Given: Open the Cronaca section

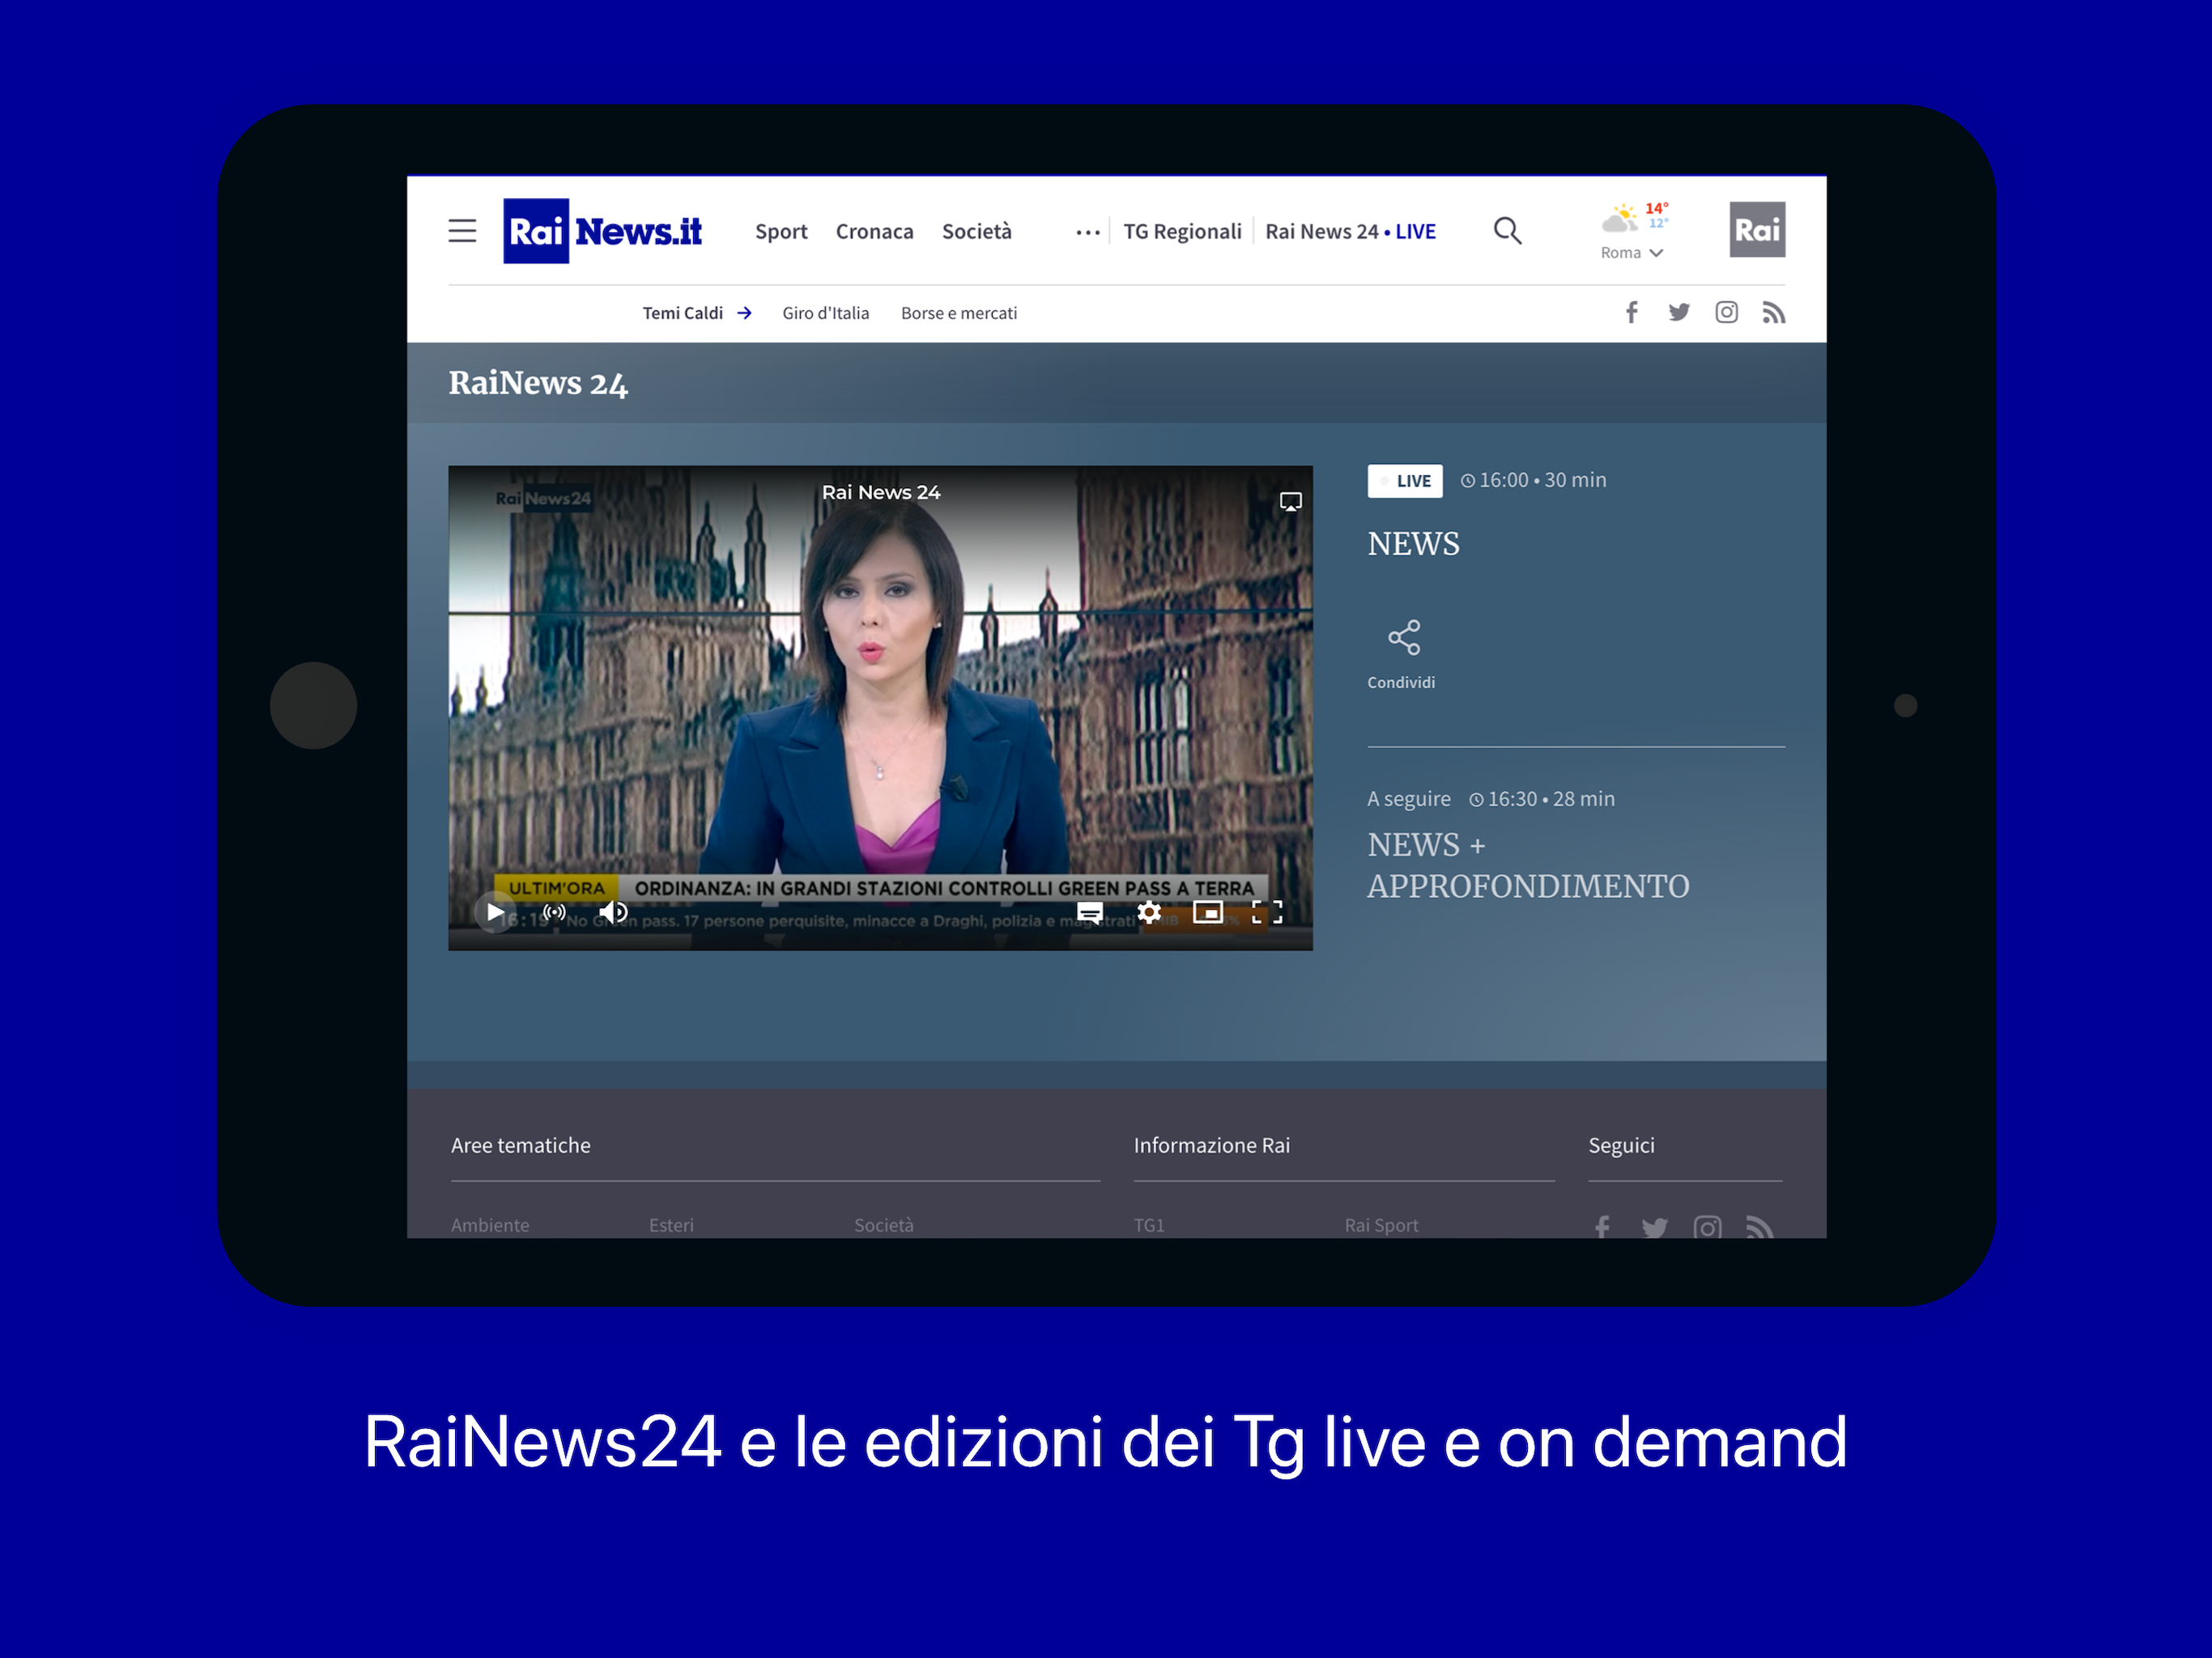Looking at the screenshot, I should click(x=874, y=232).
